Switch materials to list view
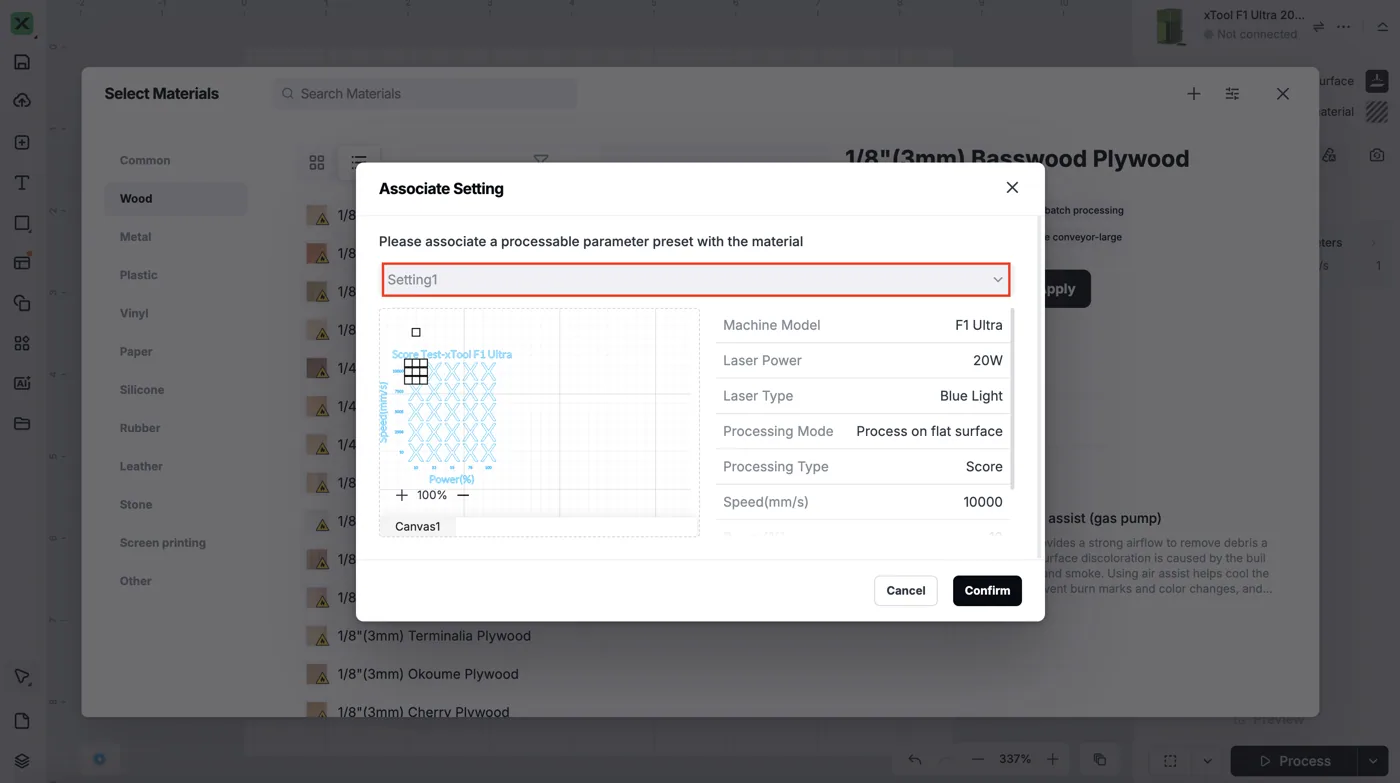1400x783 pixels. pos(358,162)
